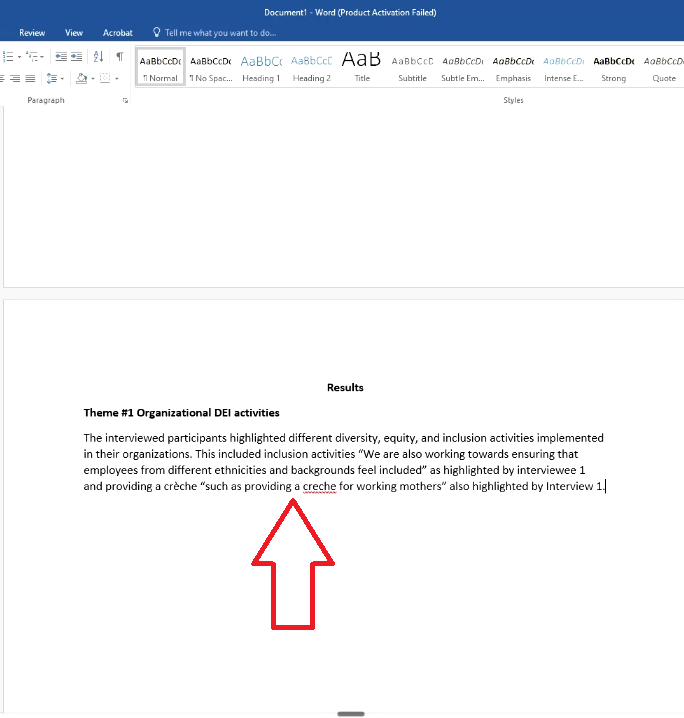Screen dimensions: 684x718
Task: Apply the No Spacing style
Action: tap(211, 67)
